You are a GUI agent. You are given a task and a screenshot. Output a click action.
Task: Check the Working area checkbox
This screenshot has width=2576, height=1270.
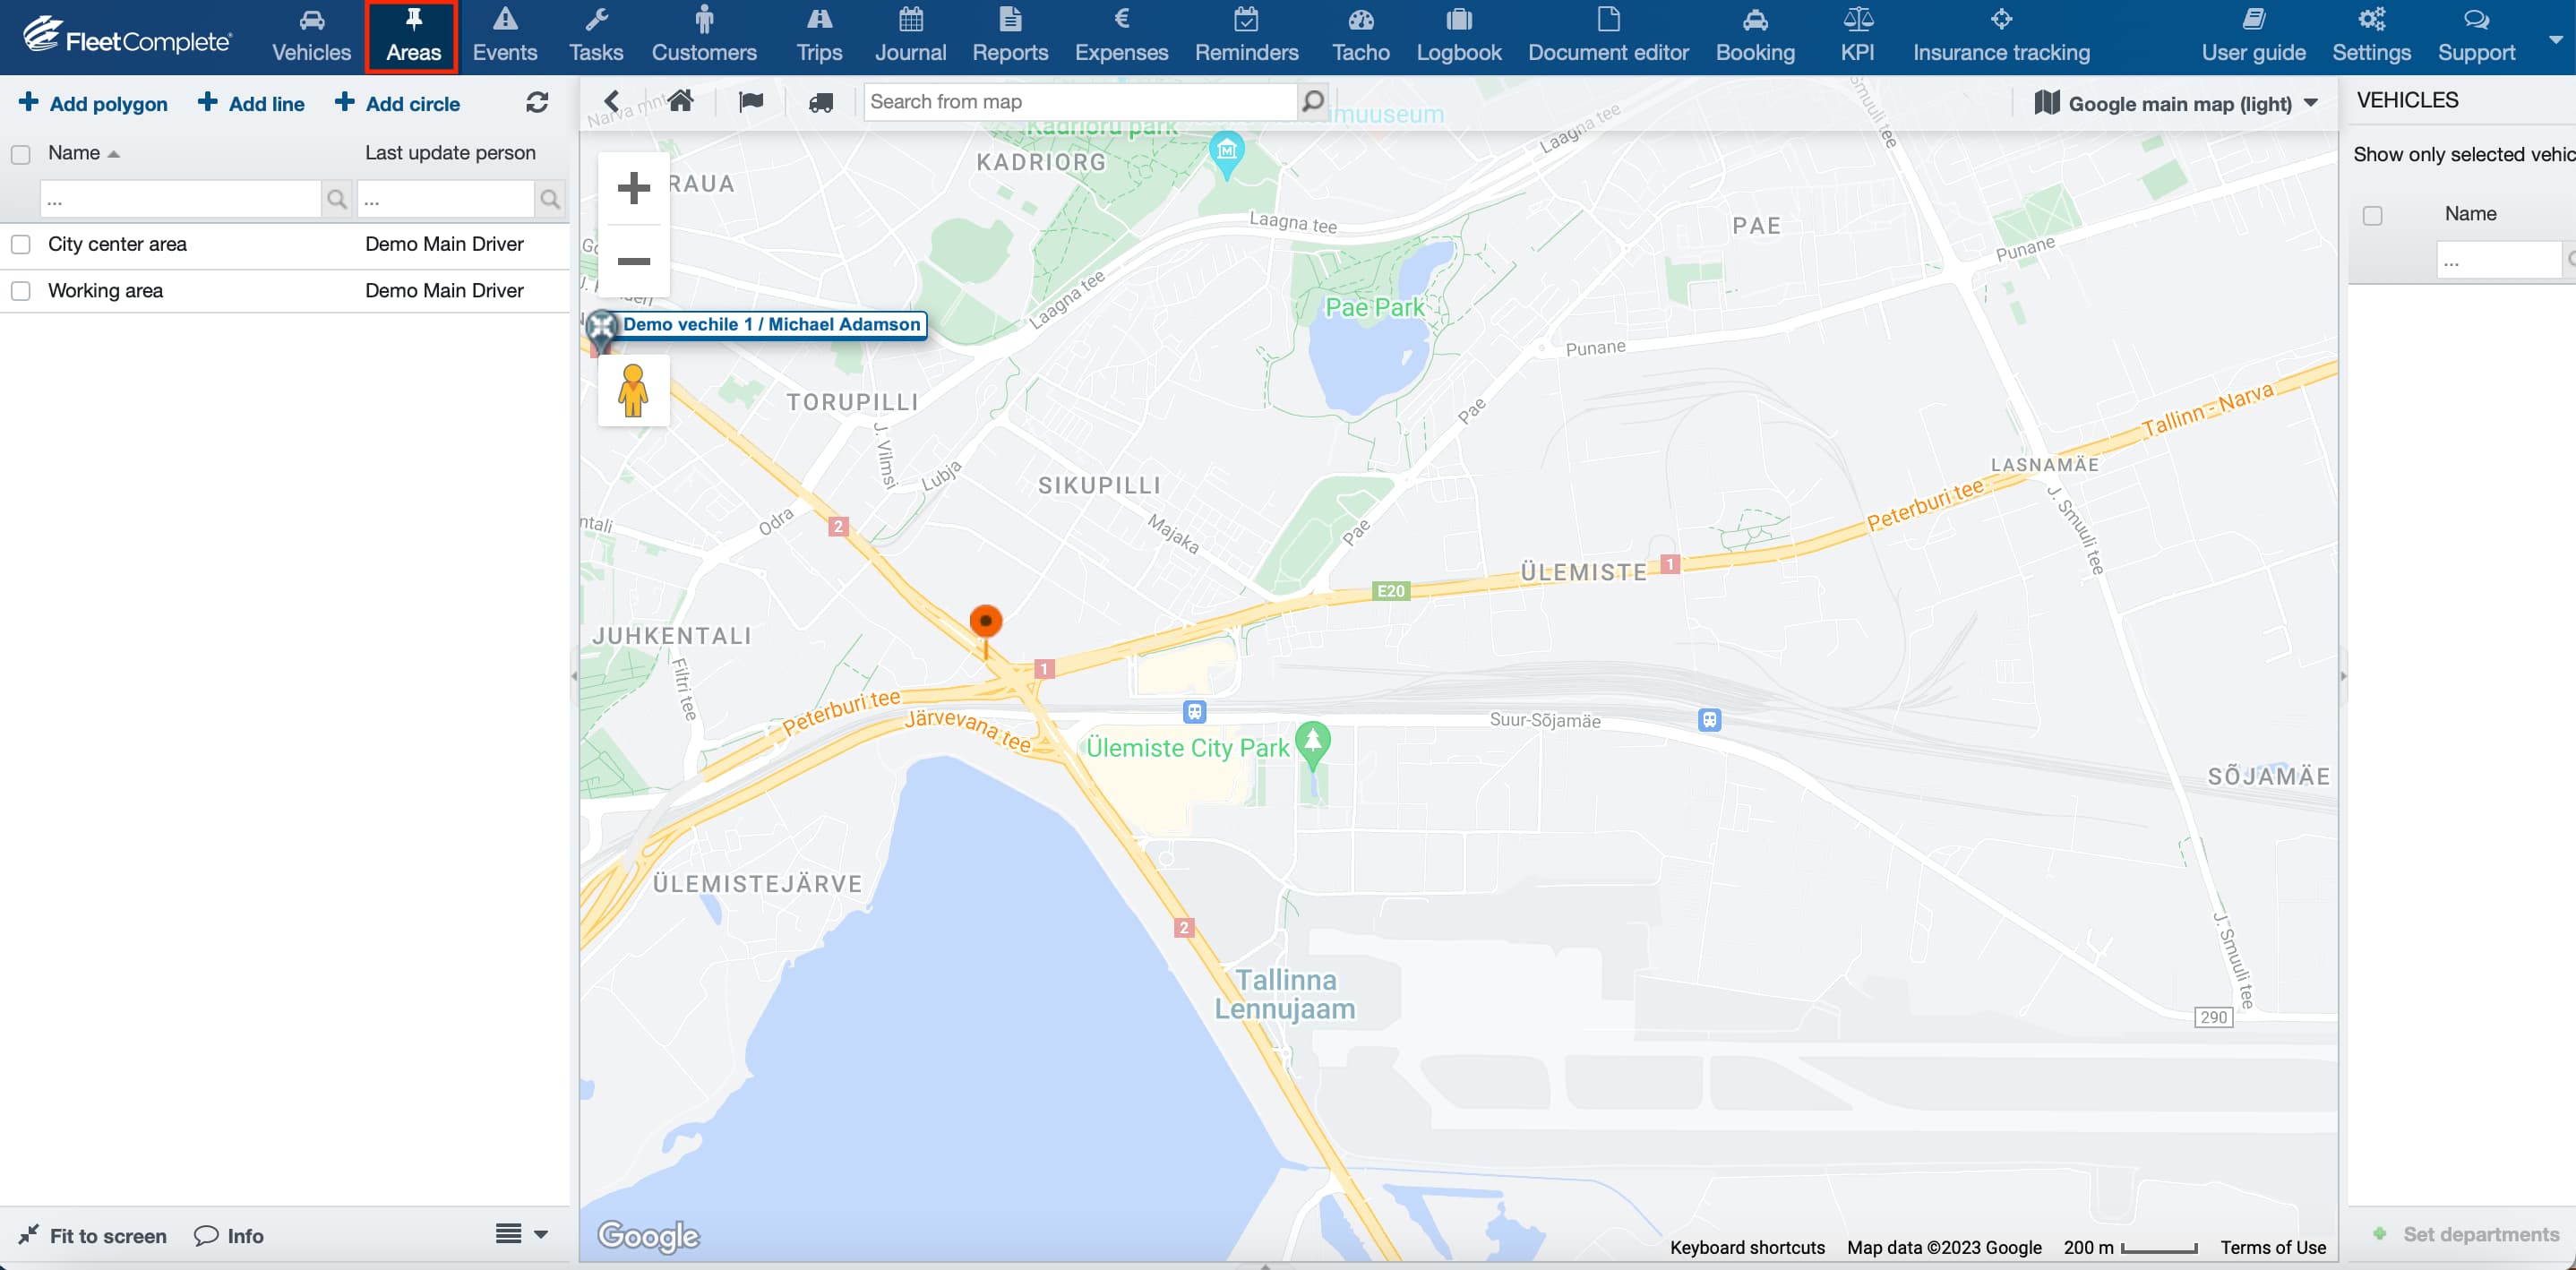point(20,291)
